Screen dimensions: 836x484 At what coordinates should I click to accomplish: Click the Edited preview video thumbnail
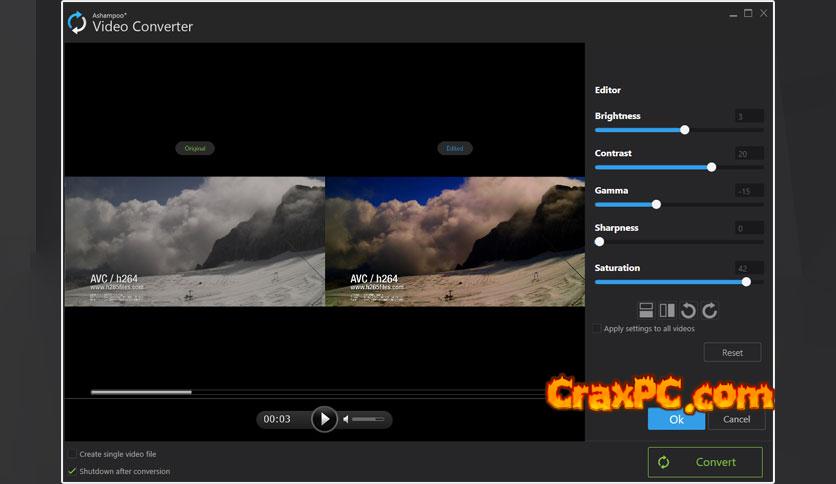point(455,242)
